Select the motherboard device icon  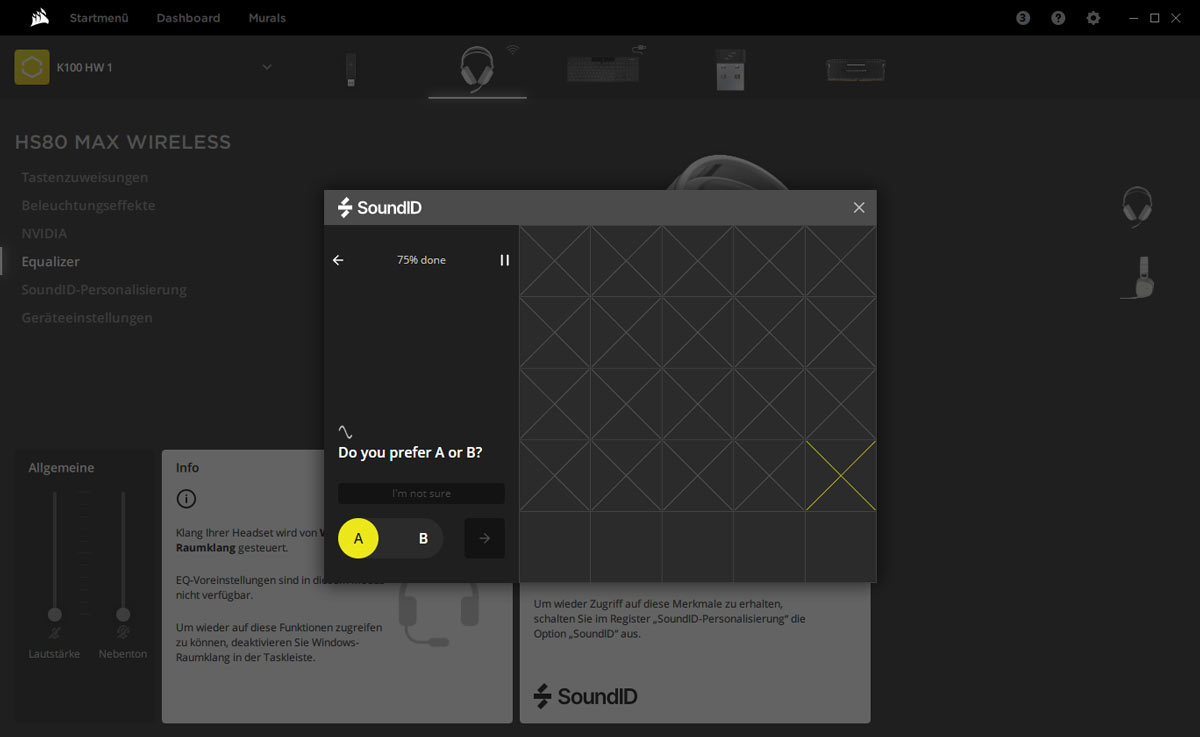731,69
